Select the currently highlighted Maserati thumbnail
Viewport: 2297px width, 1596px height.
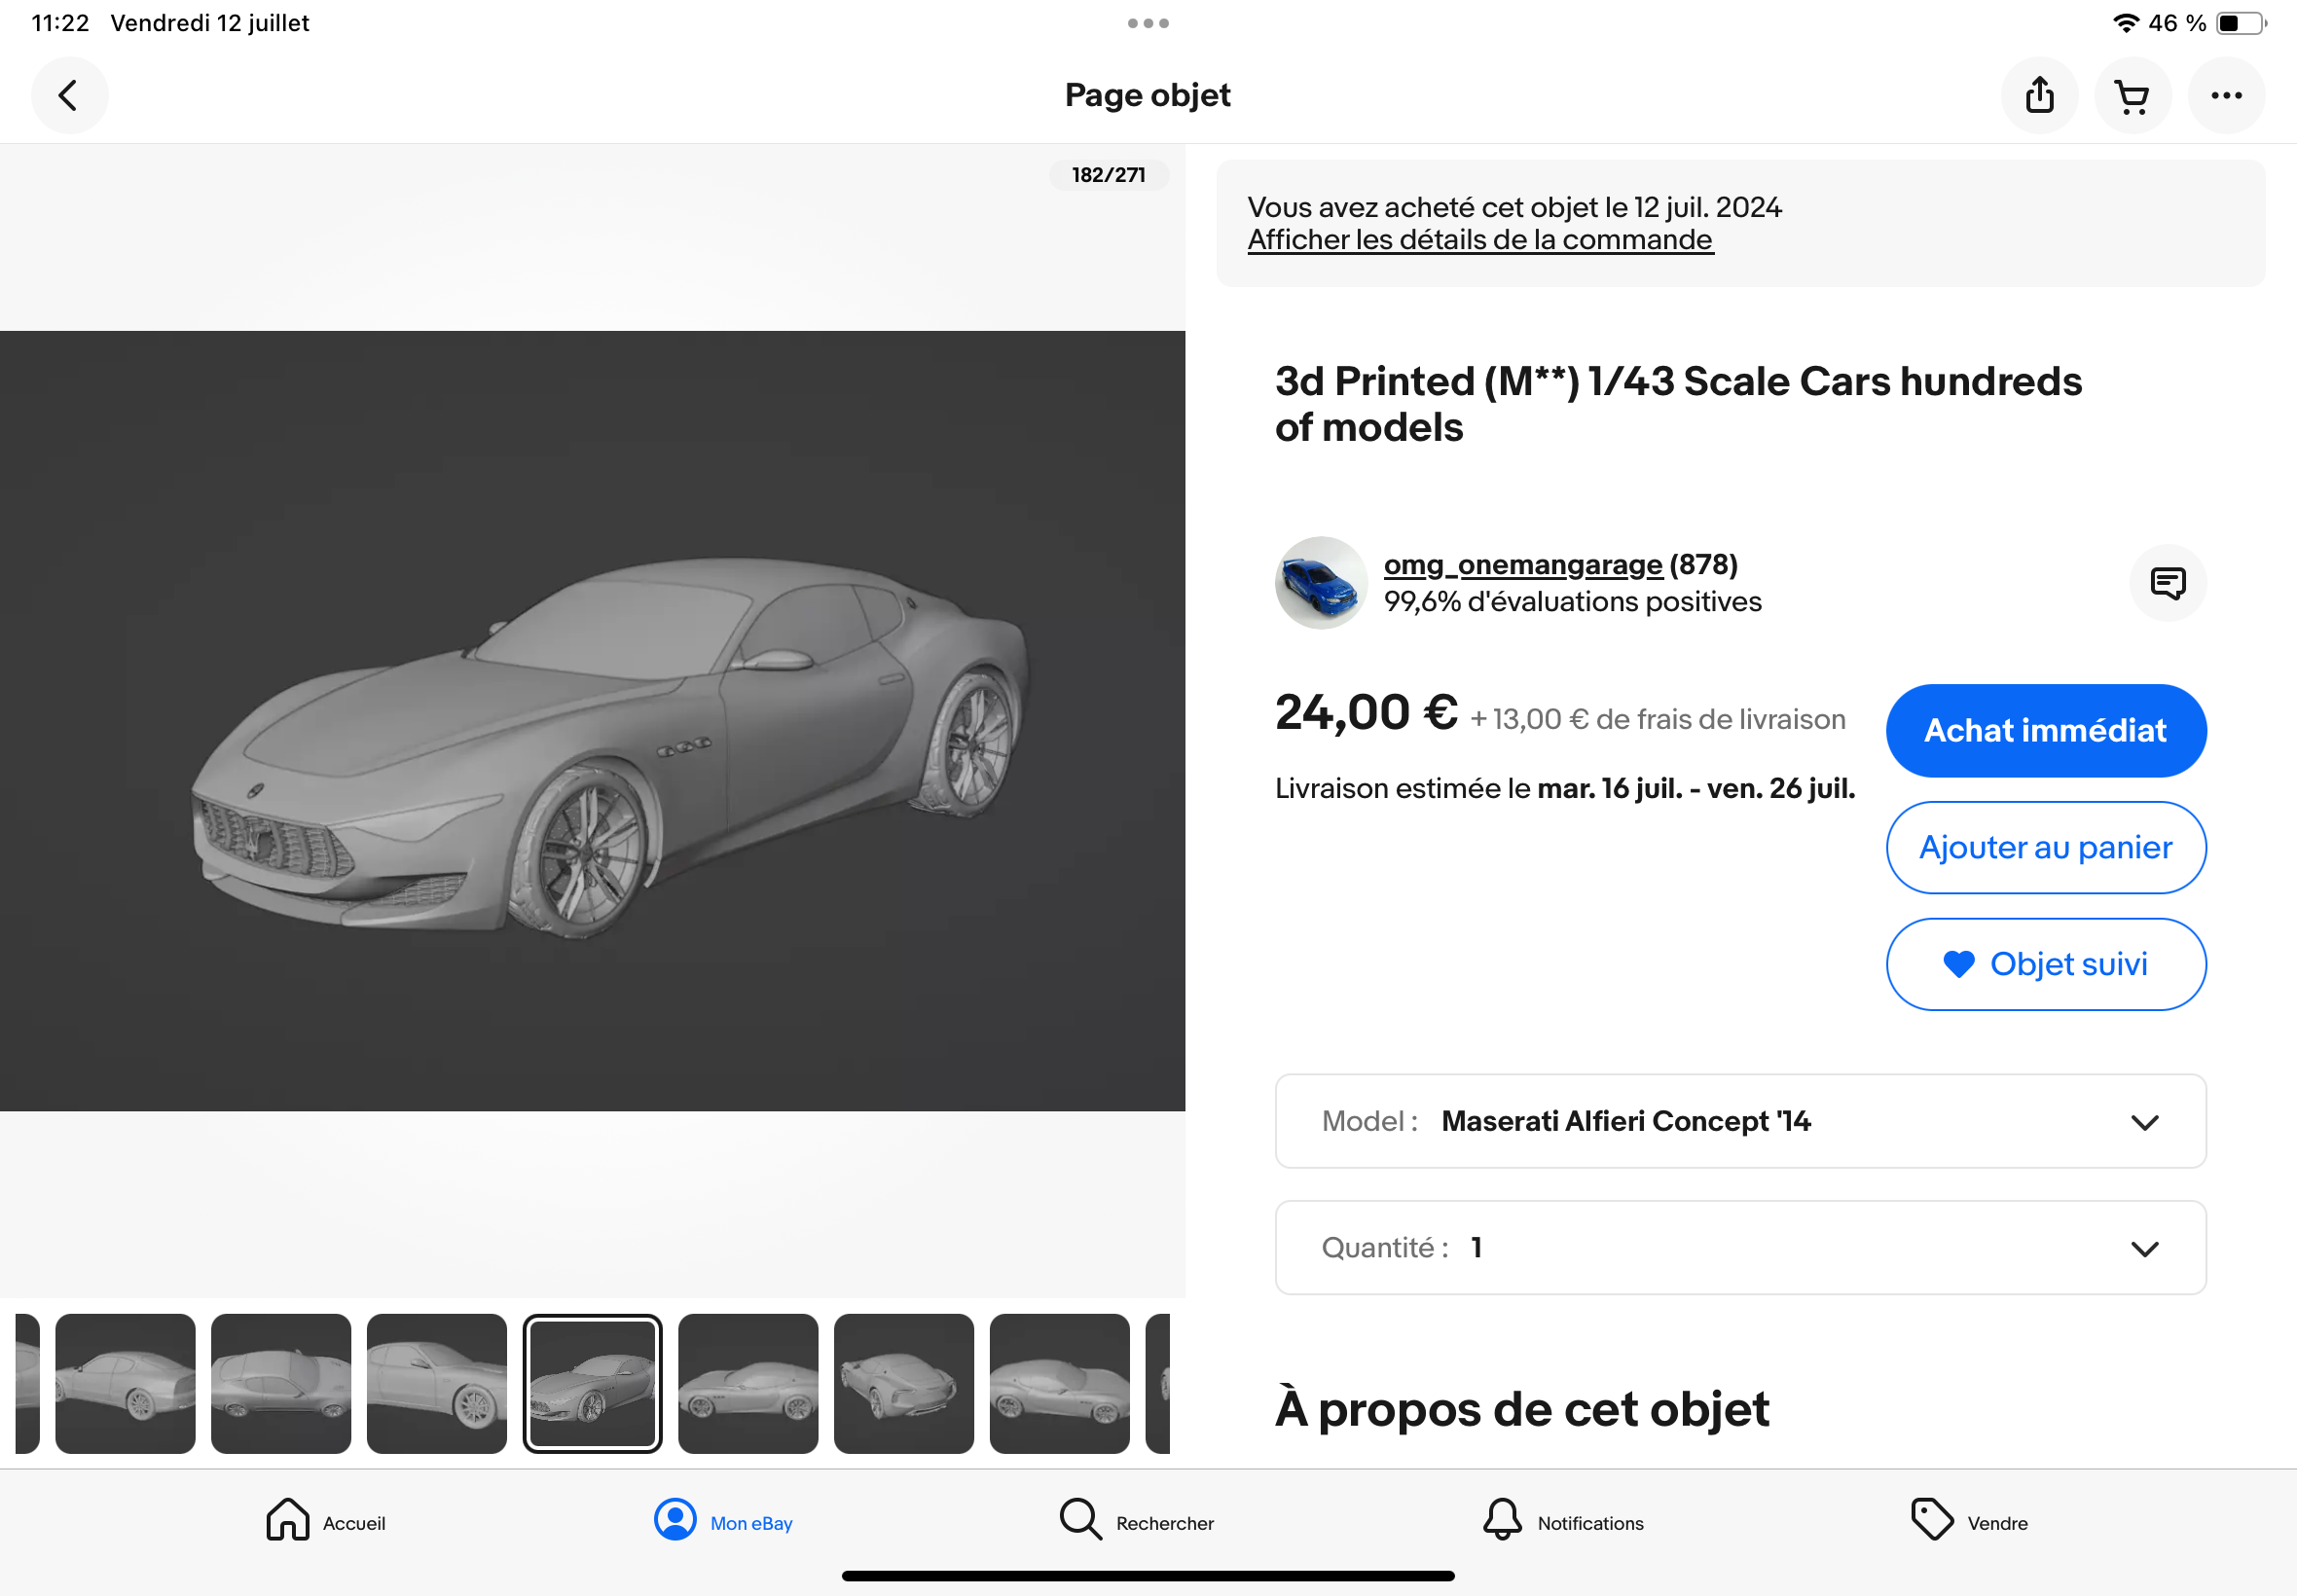[592, 1383]
